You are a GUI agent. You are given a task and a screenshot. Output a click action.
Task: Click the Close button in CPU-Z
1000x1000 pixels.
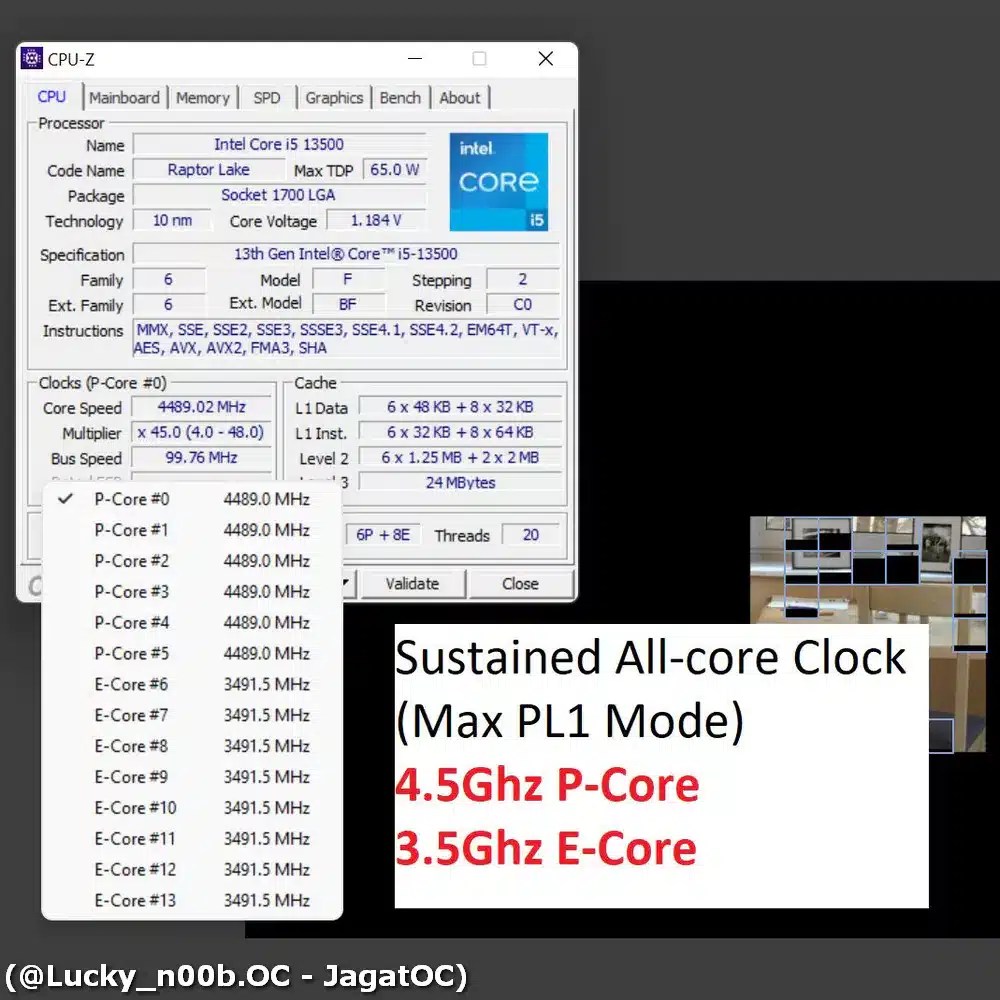point(520,584)
